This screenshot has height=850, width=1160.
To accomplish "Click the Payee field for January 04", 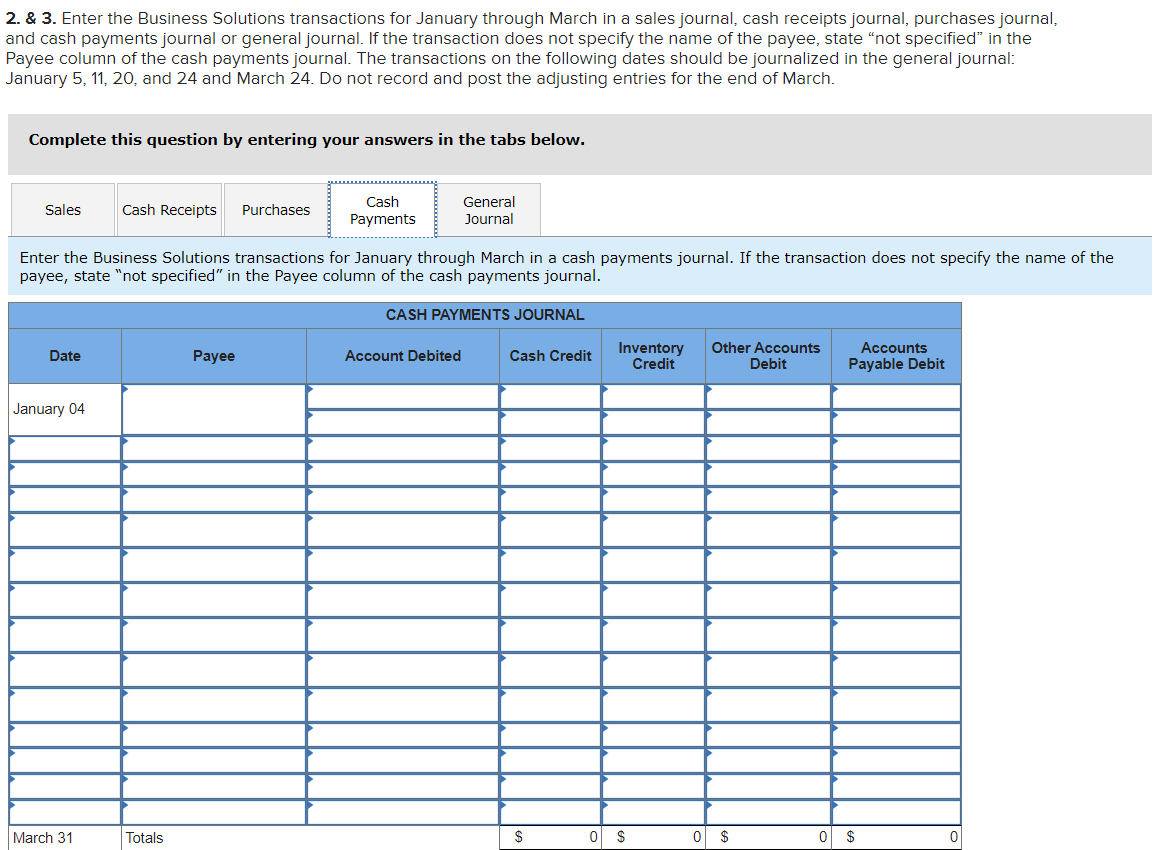I will click(214, 409).
